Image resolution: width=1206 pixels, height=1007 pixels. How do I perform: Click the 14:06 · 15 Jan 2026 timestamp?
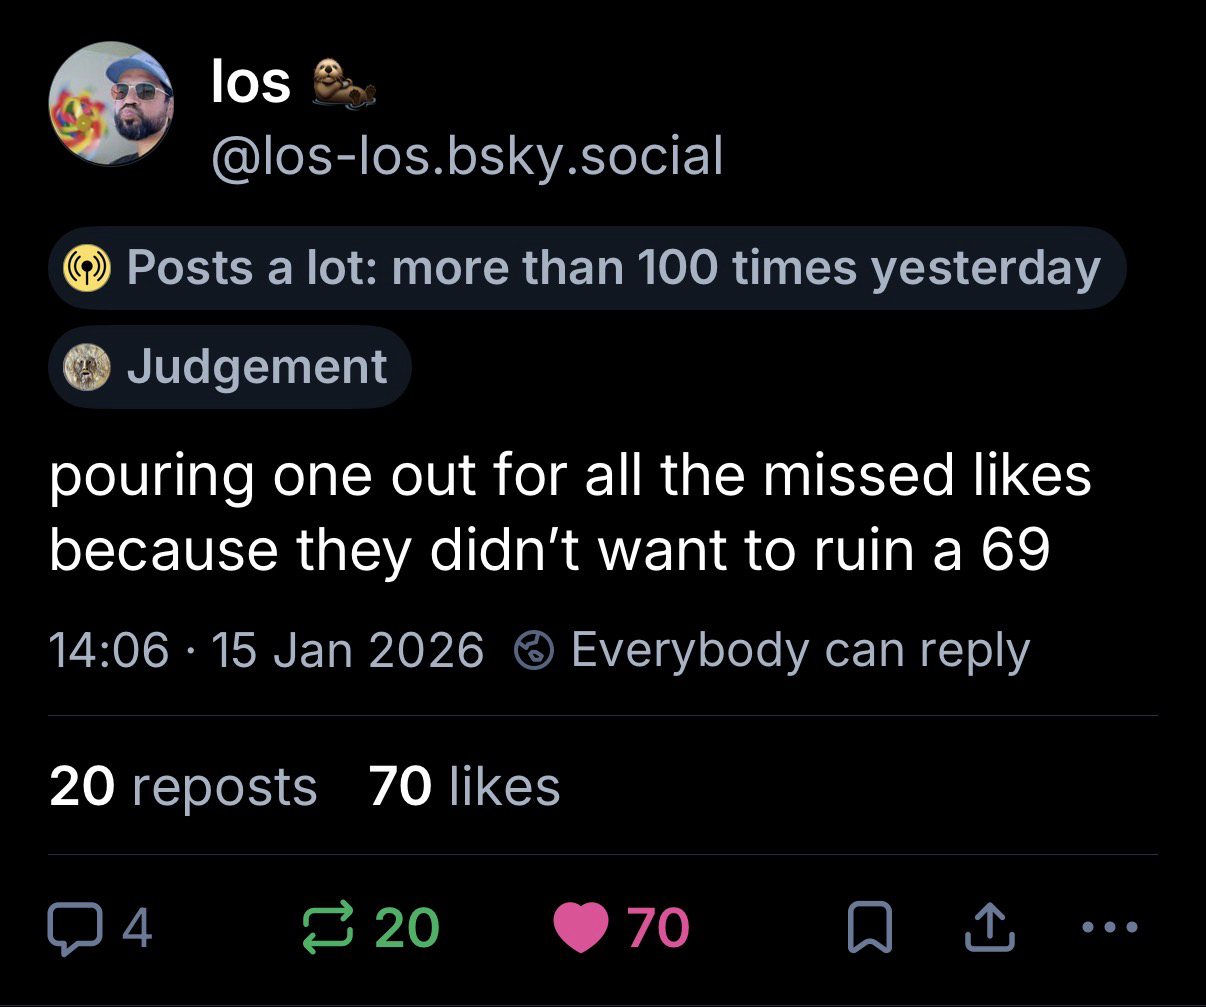(x=266, y=651)
